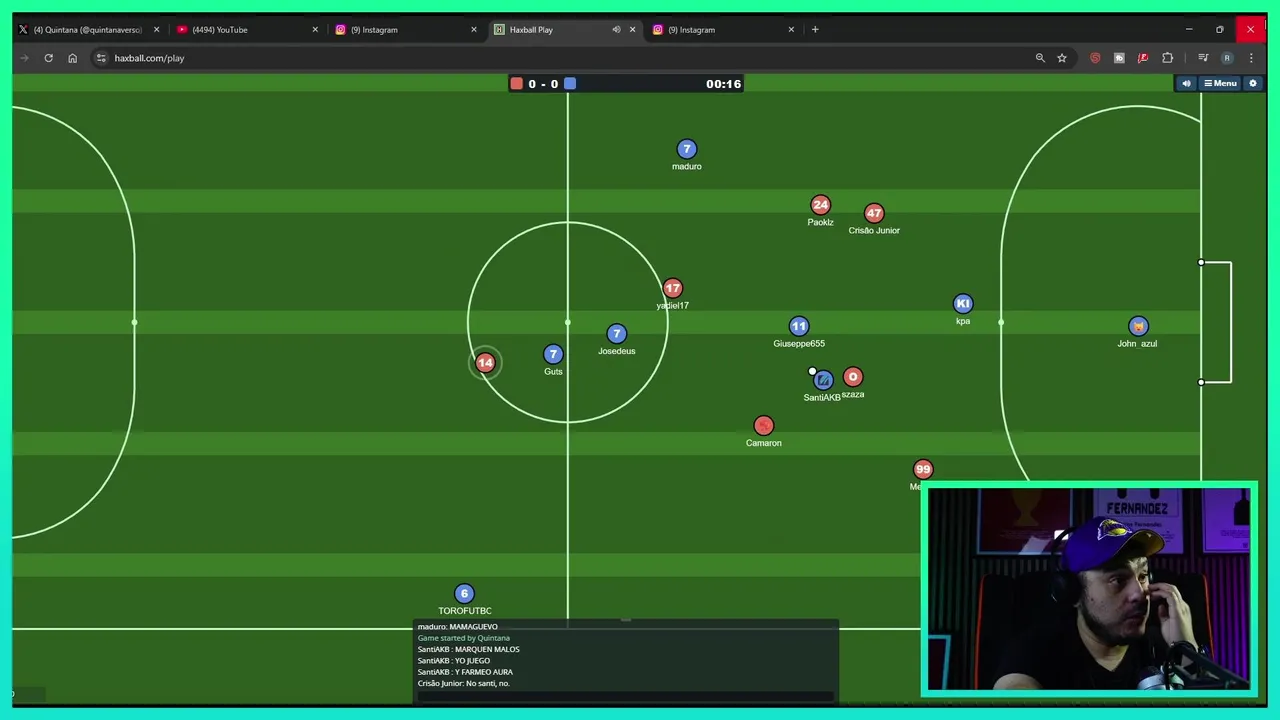This screenshot has width=1280, height=720.
Task: Click player Crisão Junior number 47
Action: 874,213
